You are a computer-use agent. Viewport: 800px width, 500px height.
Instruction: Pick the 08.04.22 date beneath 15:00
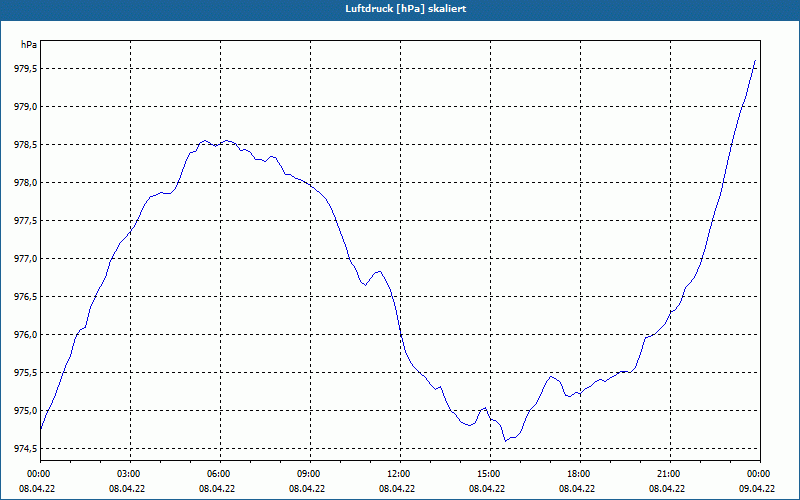point(487,489)
